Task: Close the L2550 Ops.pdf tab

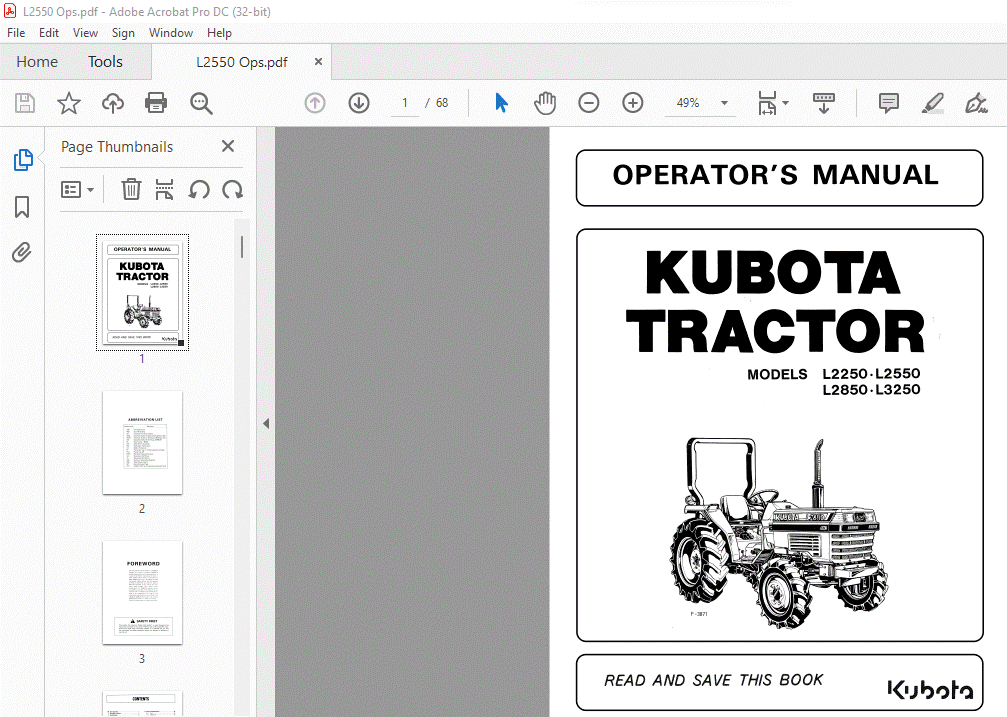Action: click(318, 62)
